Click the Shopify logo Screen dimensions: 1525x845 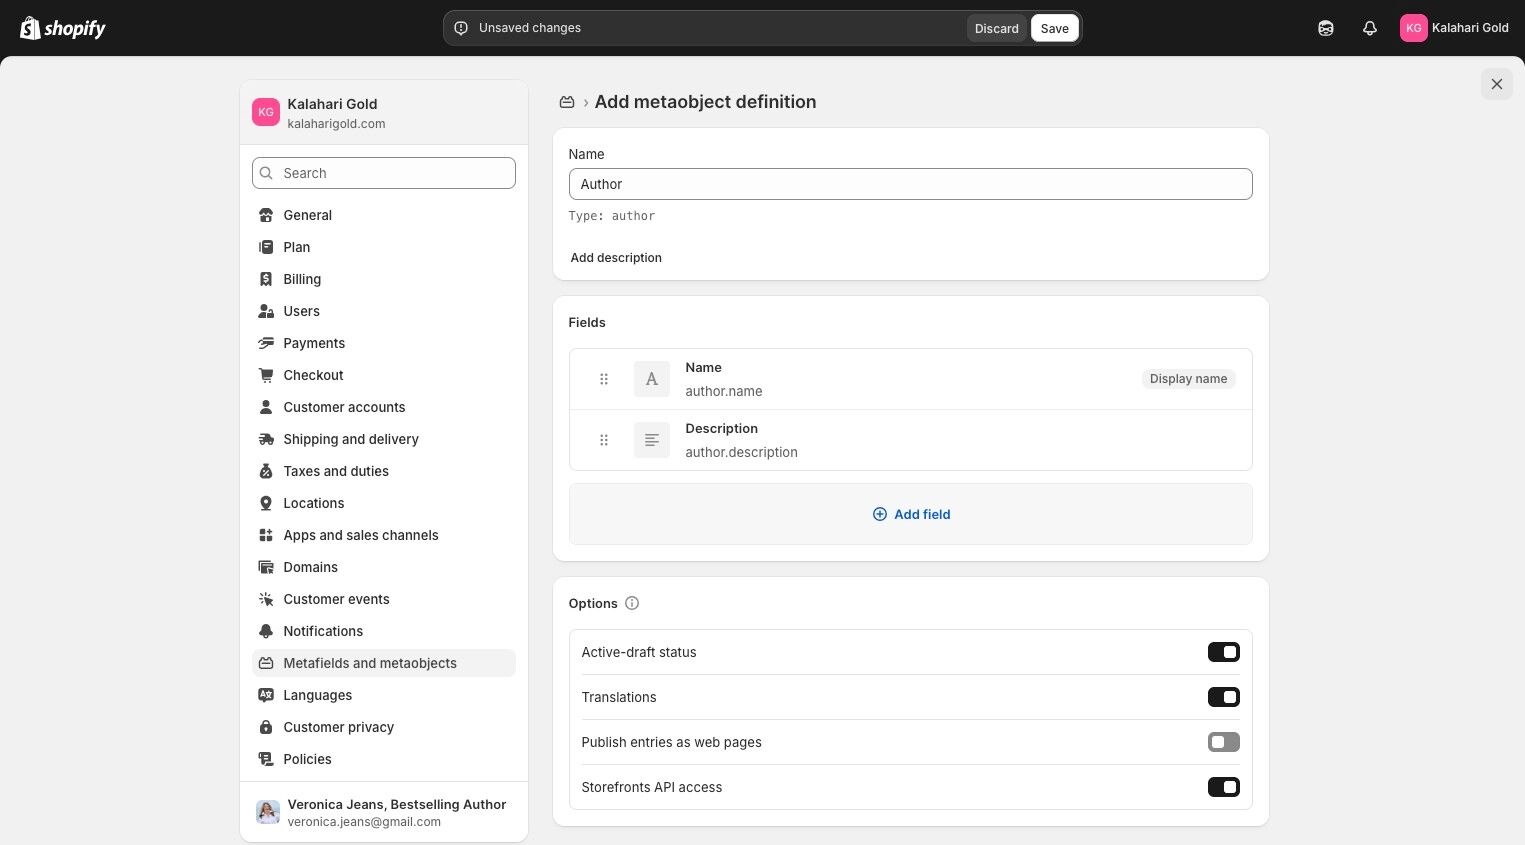click(63, 28)
